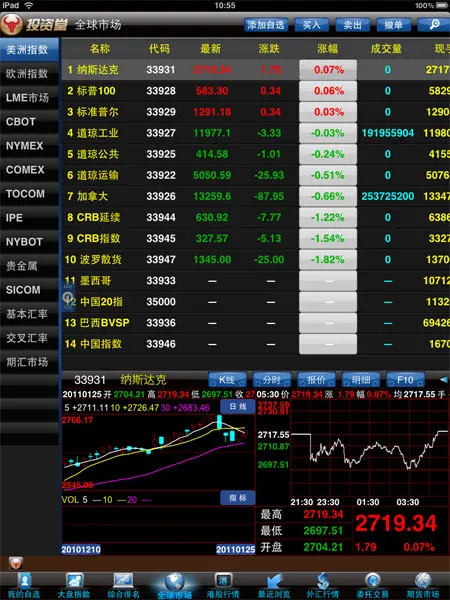Image resolution: width=450 pixels, height=600 pixels.
Task: Select 欧洲指数 in sidebar
Action: 29,73
